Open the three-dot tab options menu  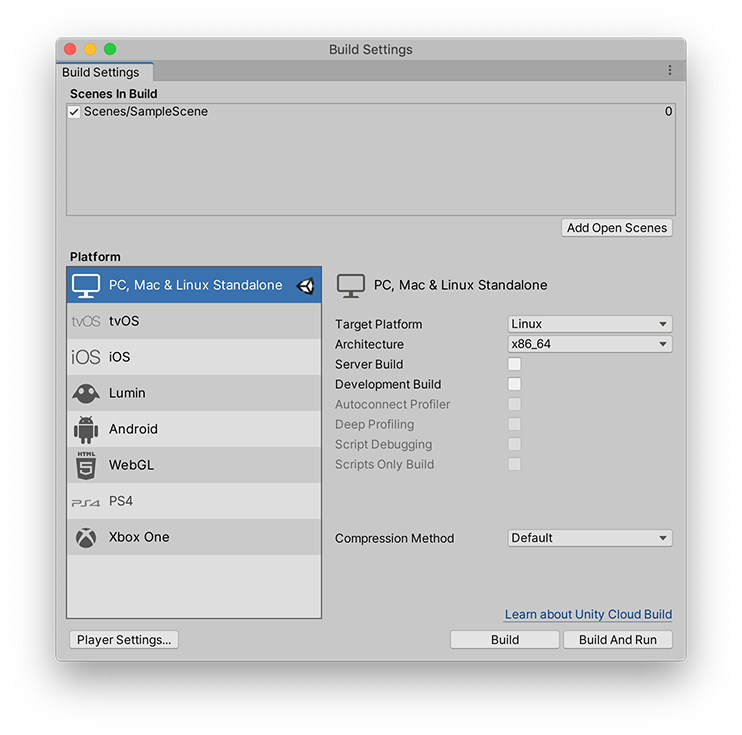pyautogui.click(x=670, y=70)
